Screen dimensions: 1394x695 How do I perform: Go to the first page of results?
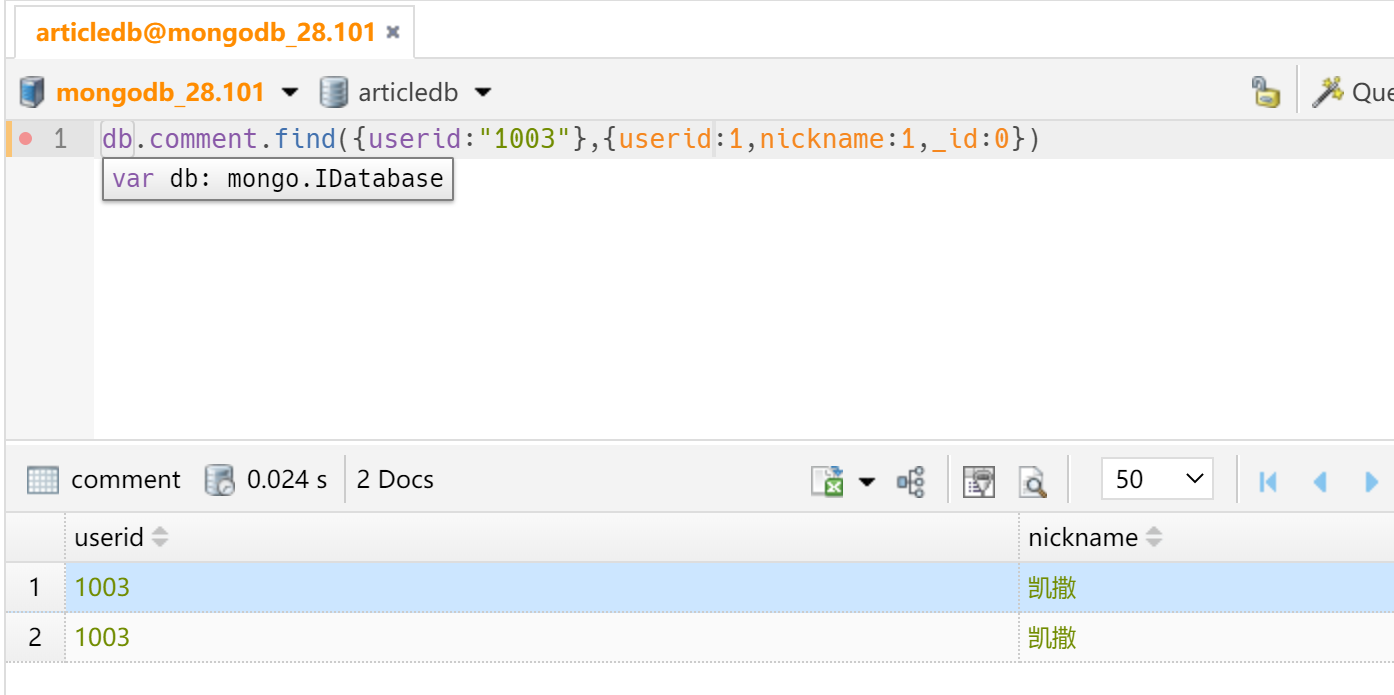[1268, 481]
